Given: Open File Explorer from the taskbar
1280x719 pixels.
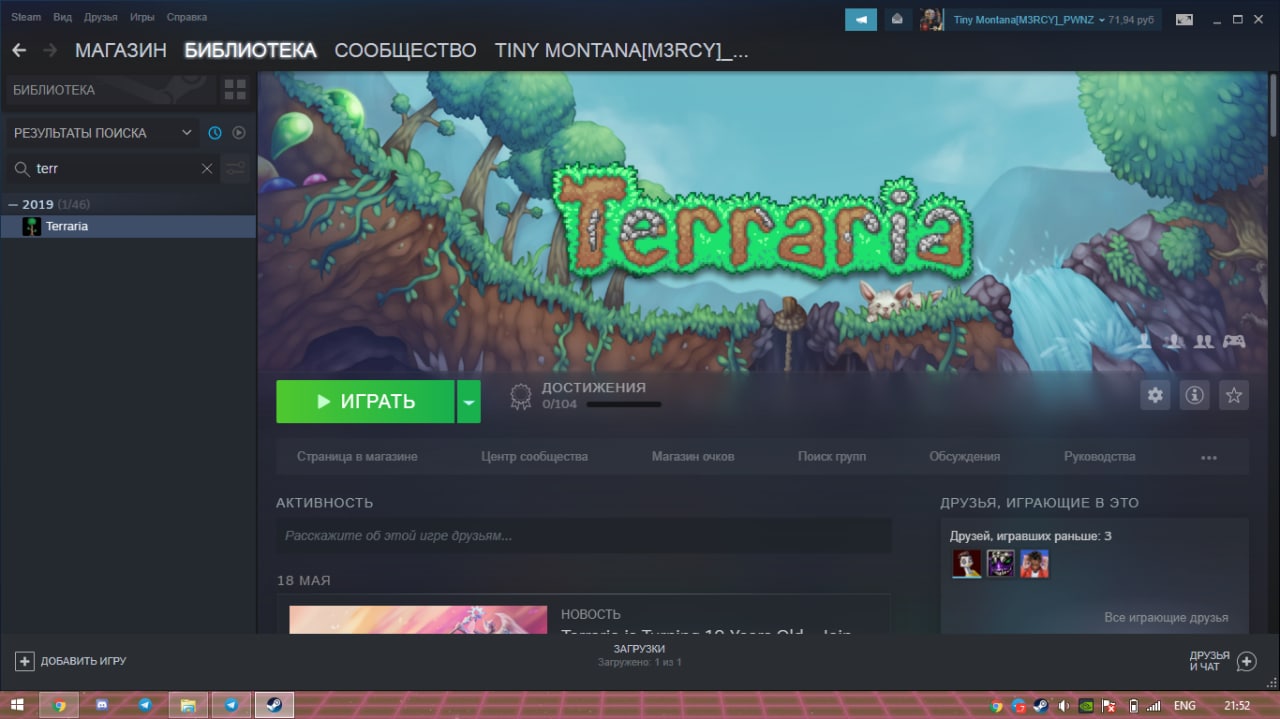Looking at the screenshot, I should (188, 705).
